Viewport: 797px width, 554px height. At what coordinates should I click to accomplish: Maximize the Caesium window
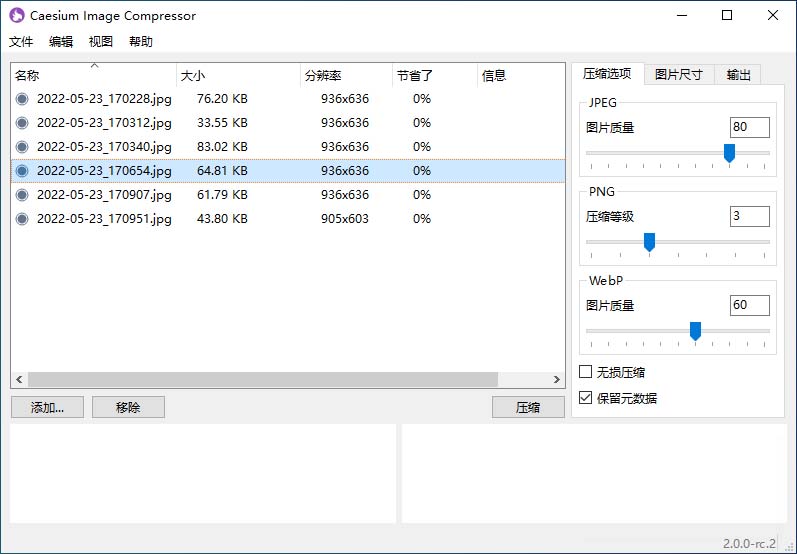tap(727, 15)
